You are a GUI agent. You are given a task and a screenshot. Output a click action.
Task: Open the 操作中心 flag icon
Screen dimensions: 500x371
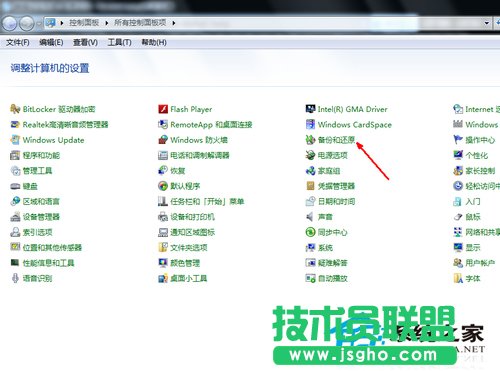click(x=458, y=140)
